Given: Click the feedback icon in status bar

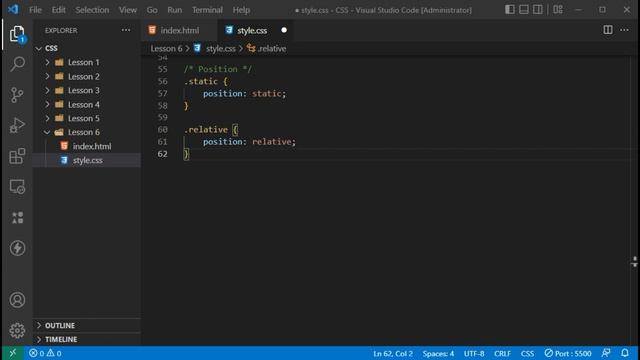Looking at the screenshot, I should 606,353.
